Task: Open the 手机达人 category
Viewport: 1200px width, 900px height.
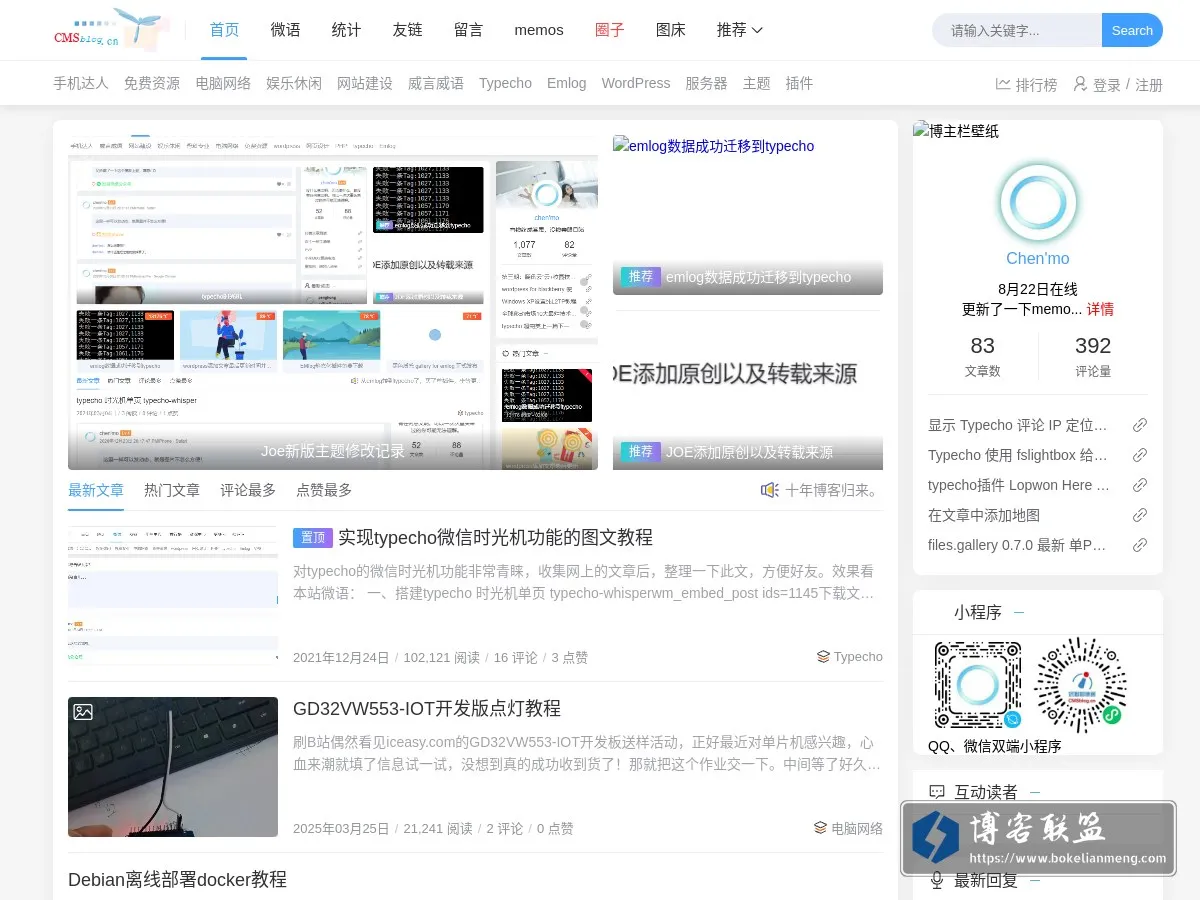Action: click(81, 83)
